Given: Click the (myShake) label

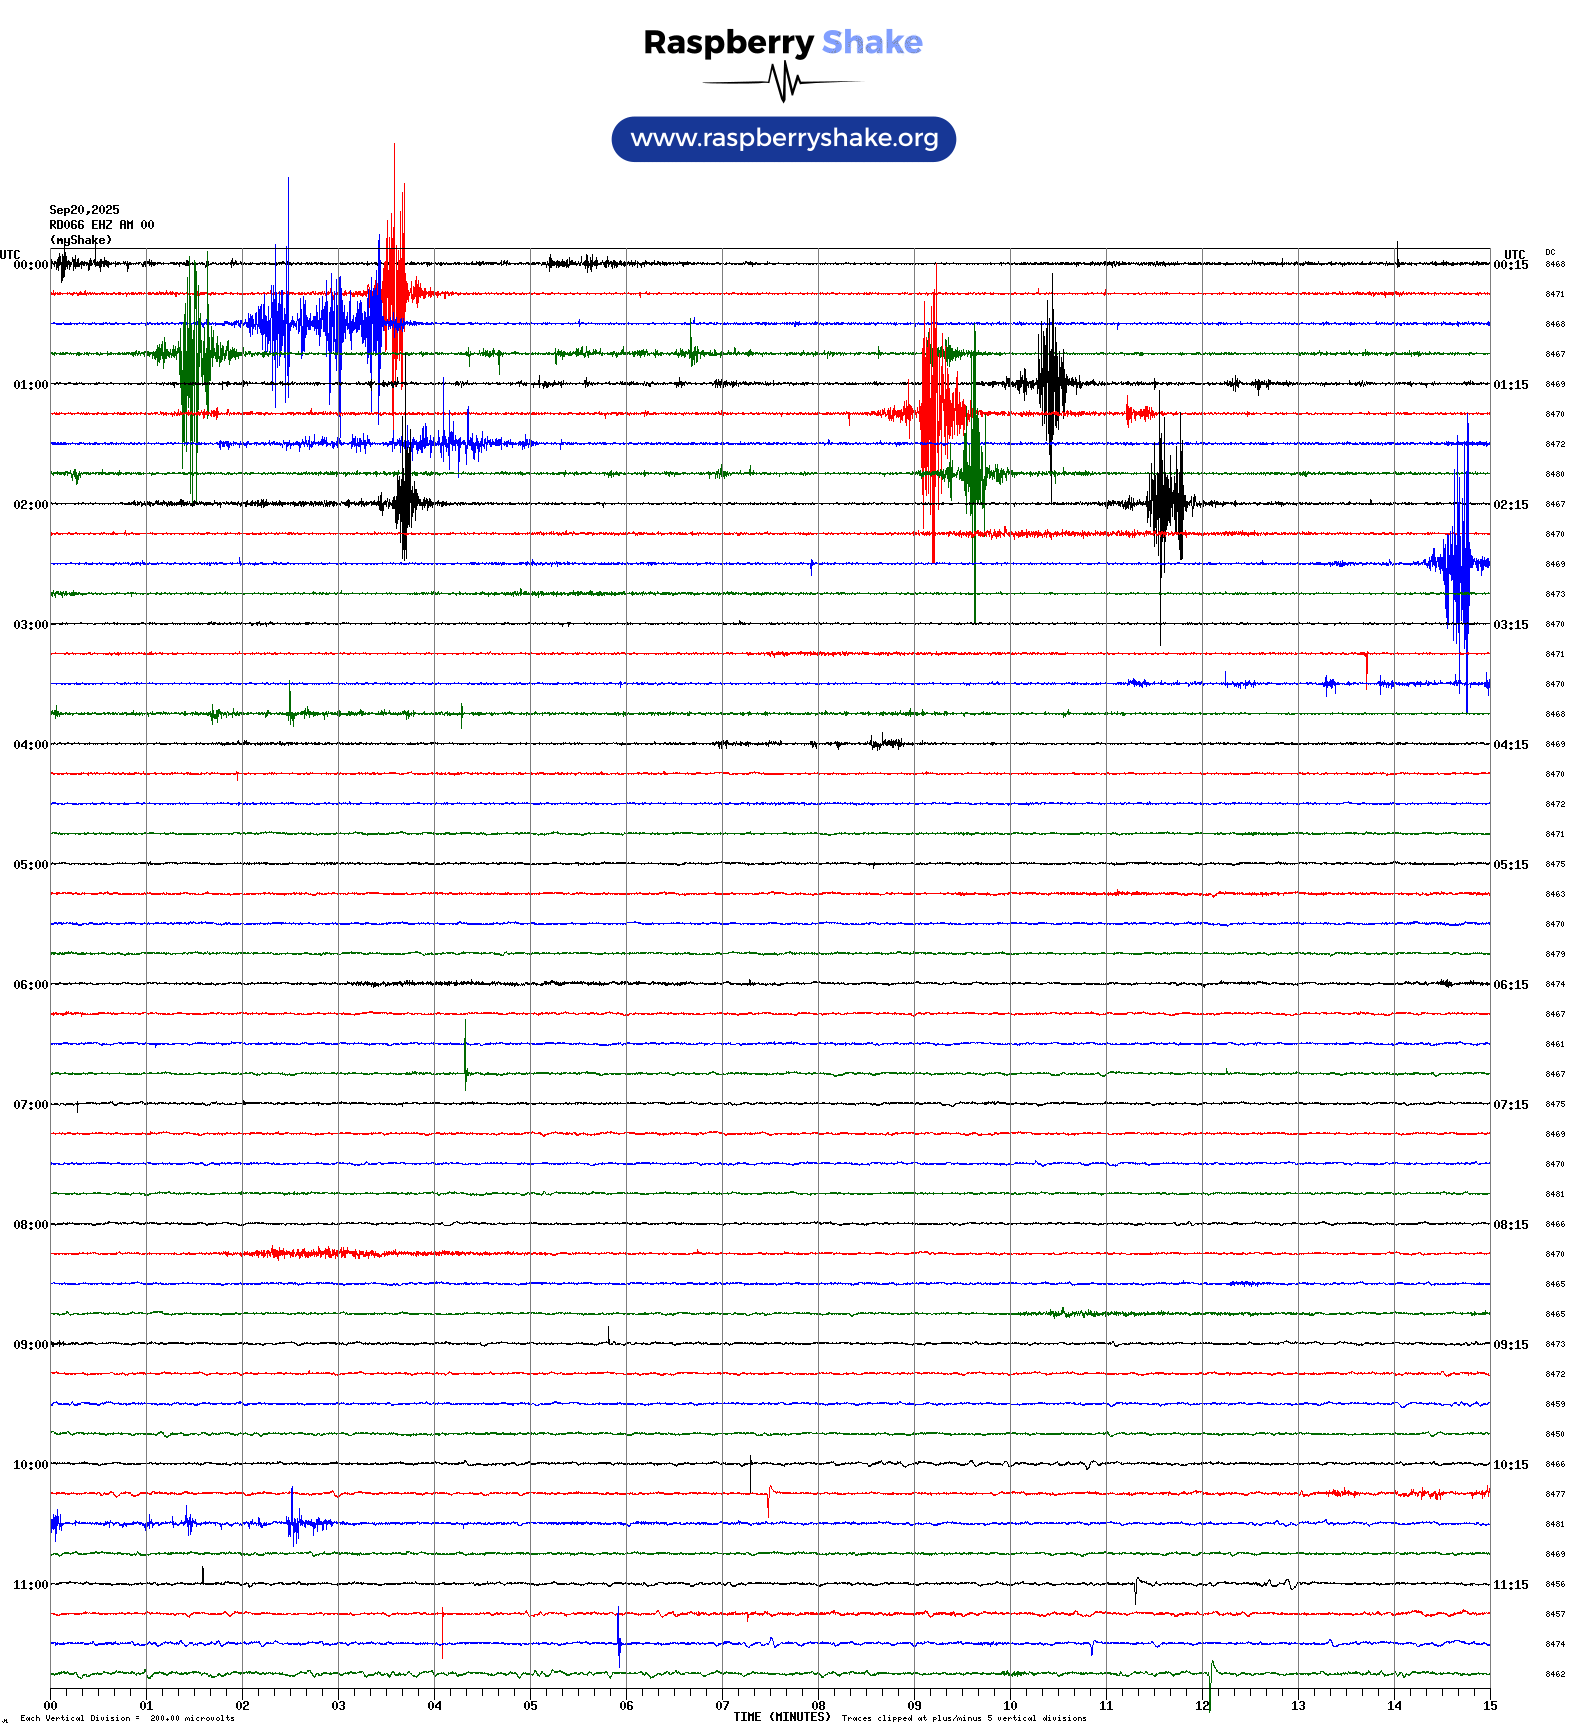Looking at the screenshot, I should tap(80, 240).
